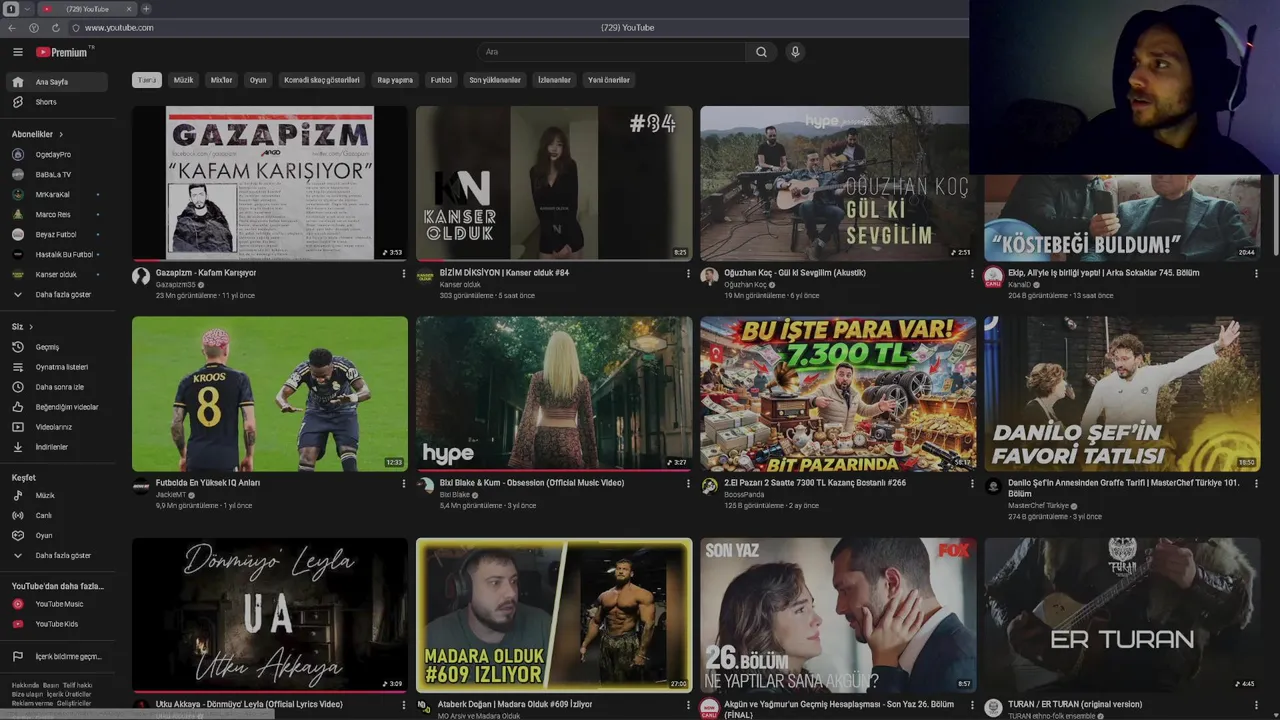Image resolution: width=1280 pixels, height=720 pixels.
Task: Open Futbolda En Yüksek IQ Anları title
Action: [x=208, y=483]
